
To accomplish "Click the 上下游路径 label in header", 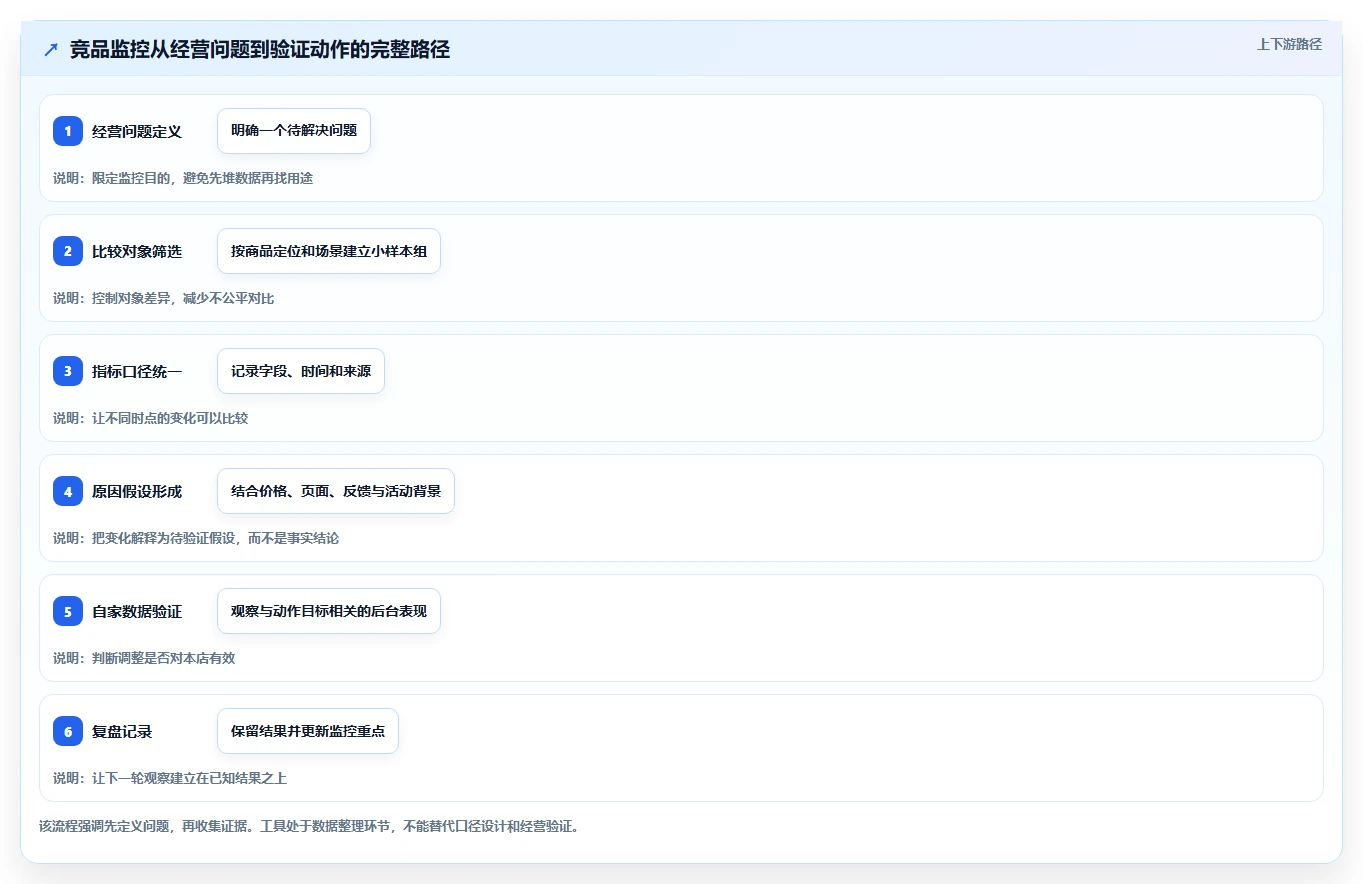I will (1289, 44).
